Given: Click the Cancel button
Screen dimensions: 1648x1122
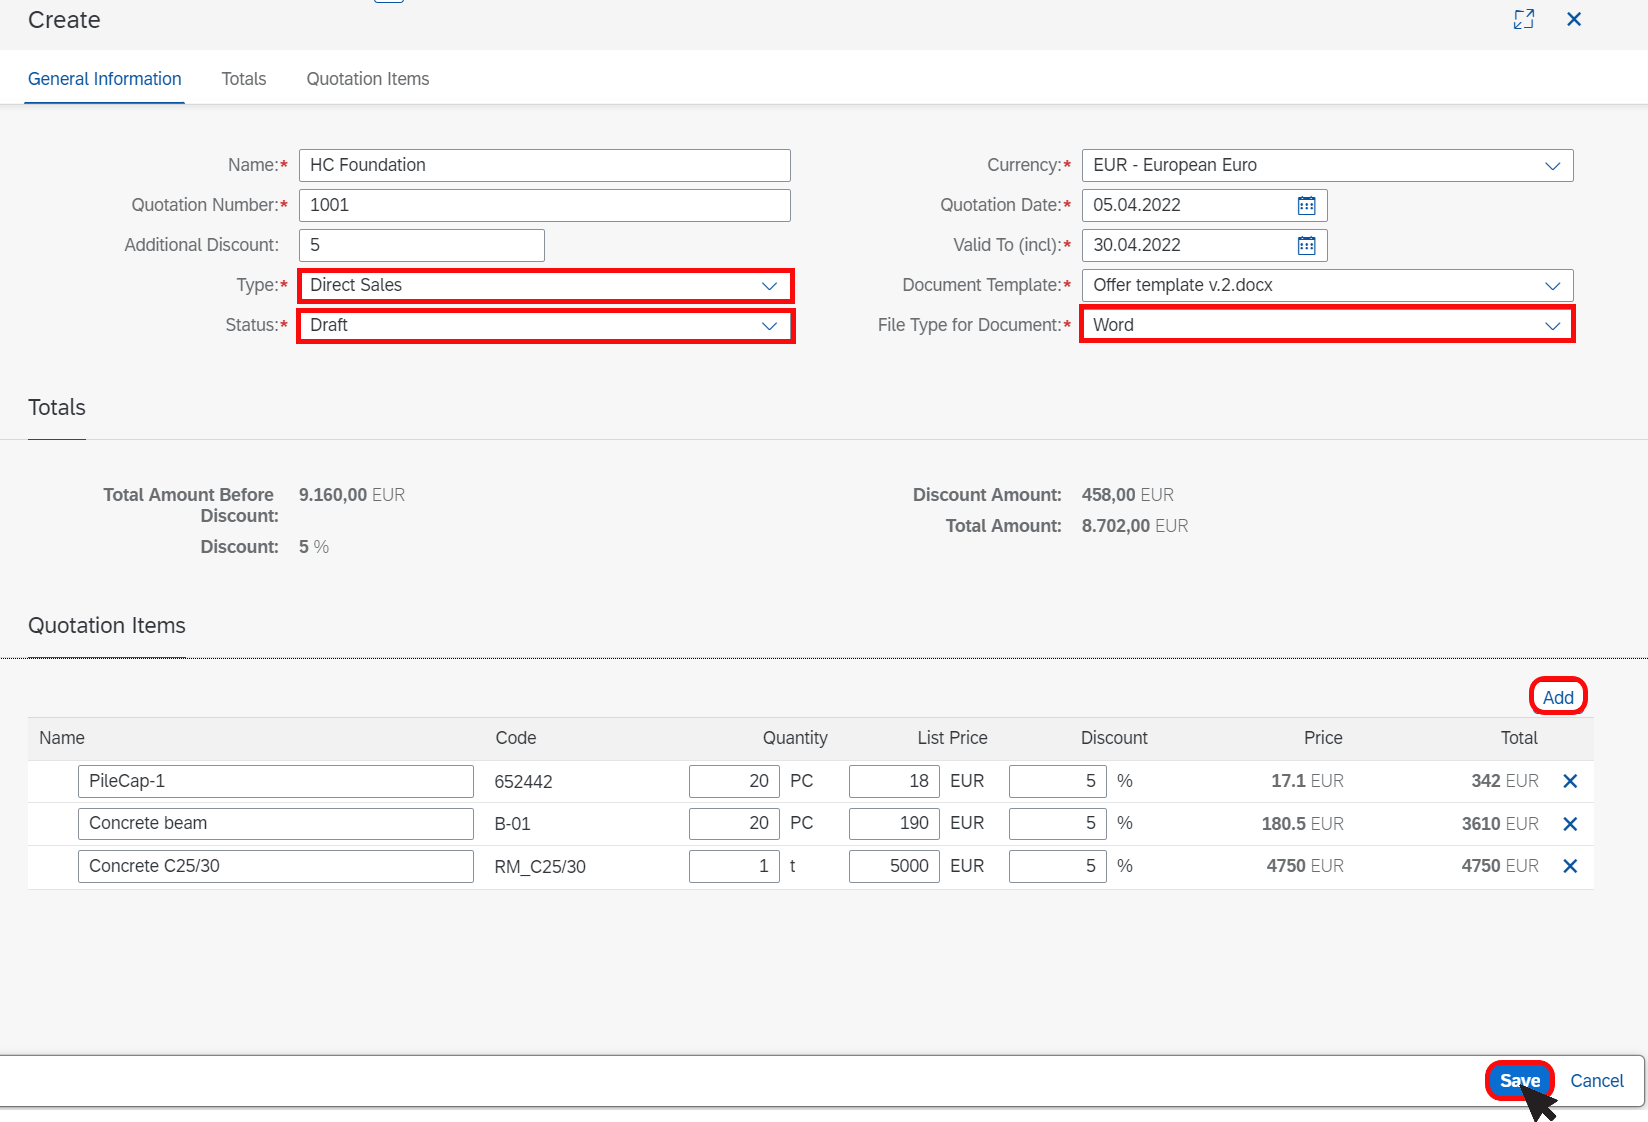Looking at the screenshot, I should click(1597, 1081).
